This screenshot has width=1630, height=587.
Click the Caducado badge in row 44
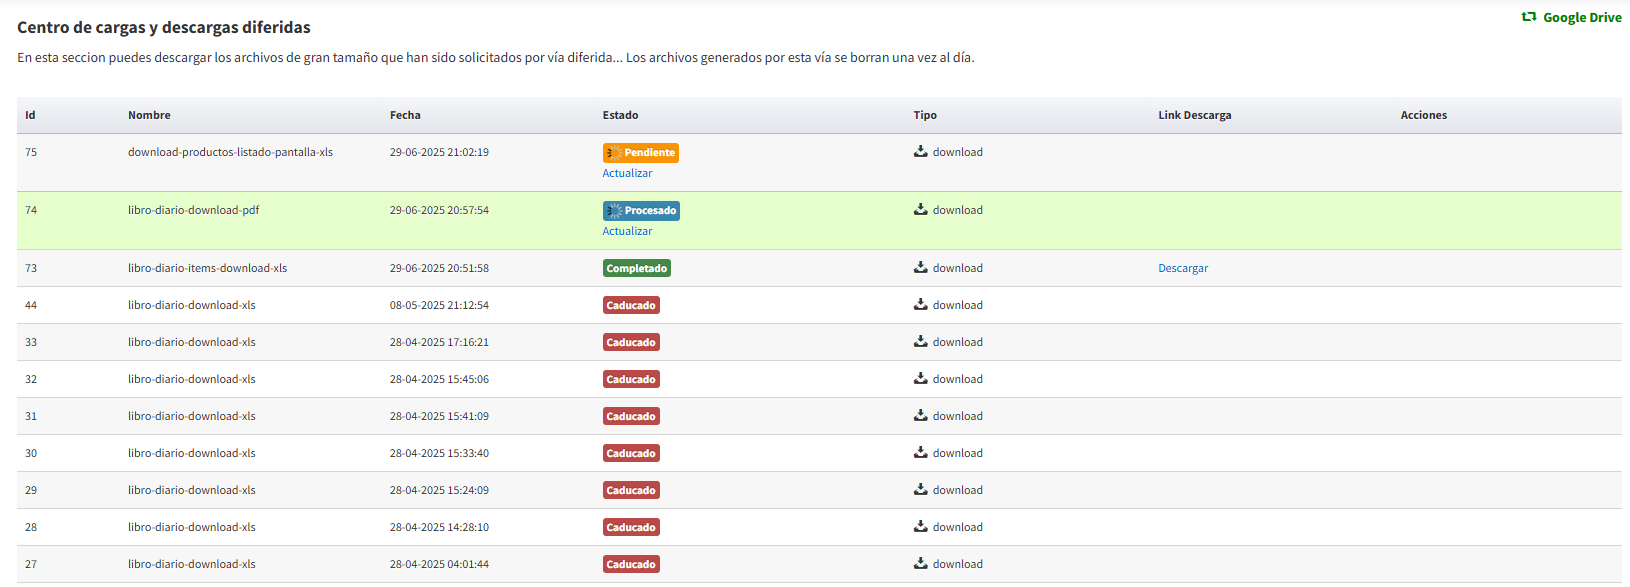tap(631, 305)
